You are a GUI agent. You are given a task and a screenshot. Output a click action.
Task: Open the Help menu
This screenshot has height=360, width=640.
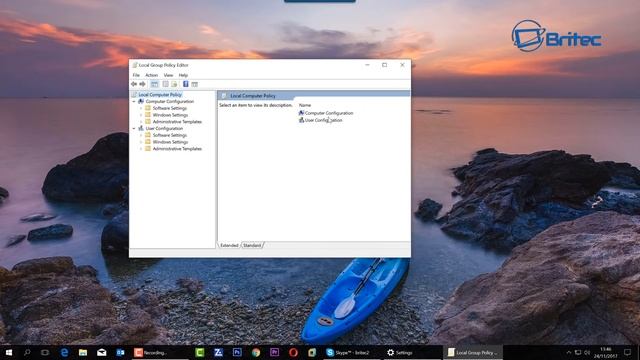(183, 75)
